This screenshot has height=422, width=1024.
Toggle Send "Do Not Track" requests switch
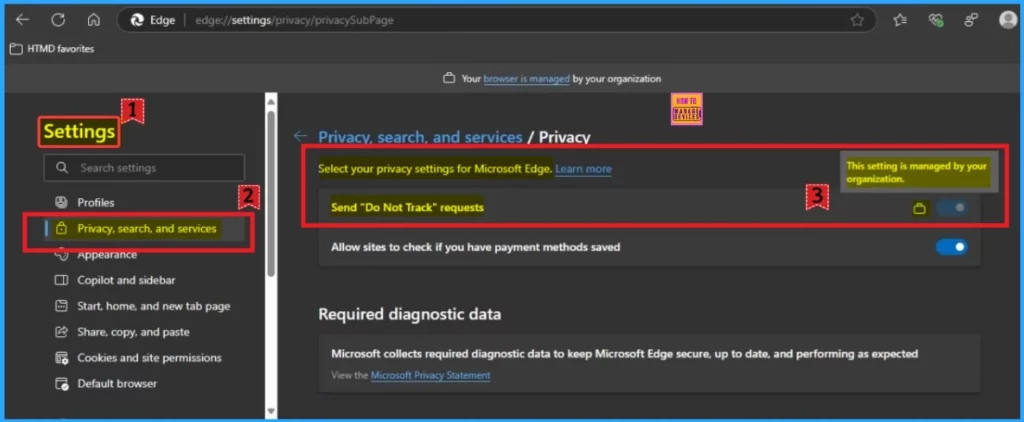952,208
